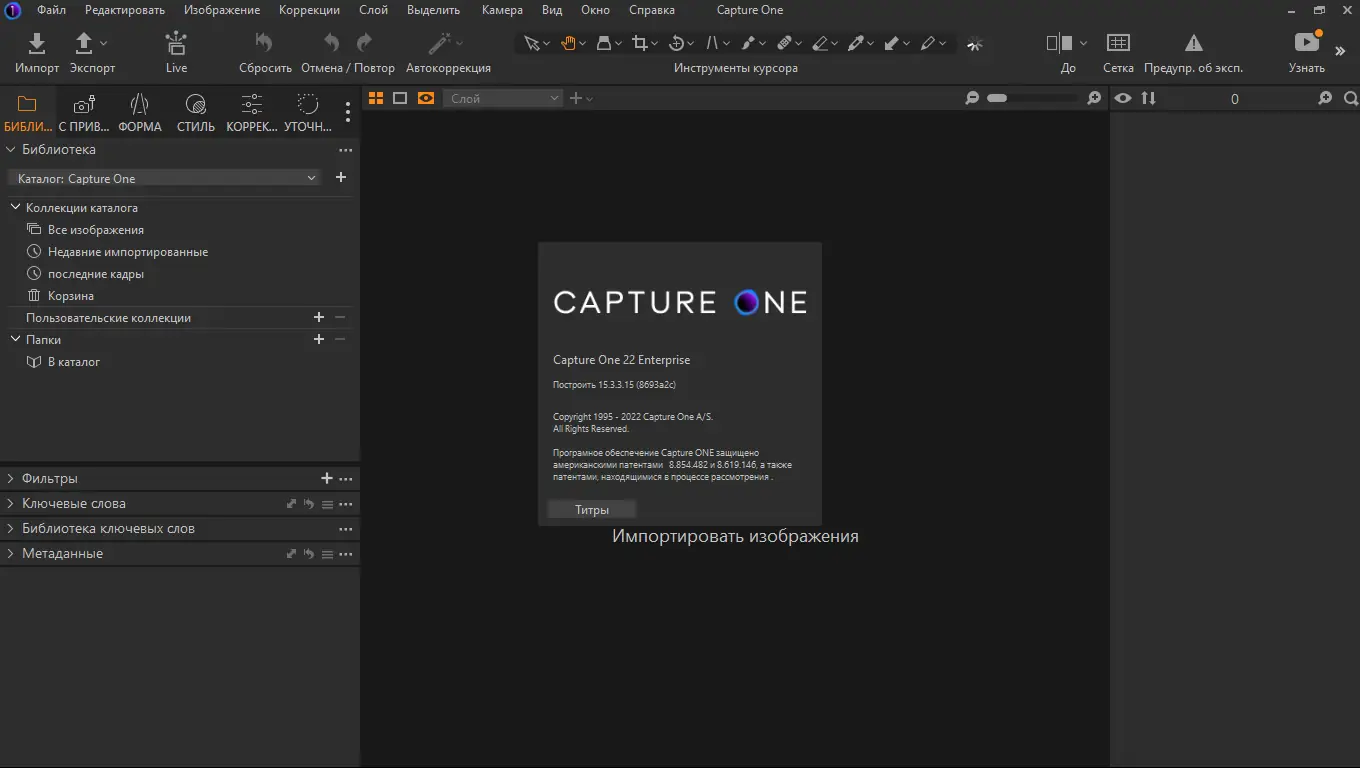Click the Титры button in About dialog
The width and height of the screenshot is (1360, 768).
coord(592,510)
